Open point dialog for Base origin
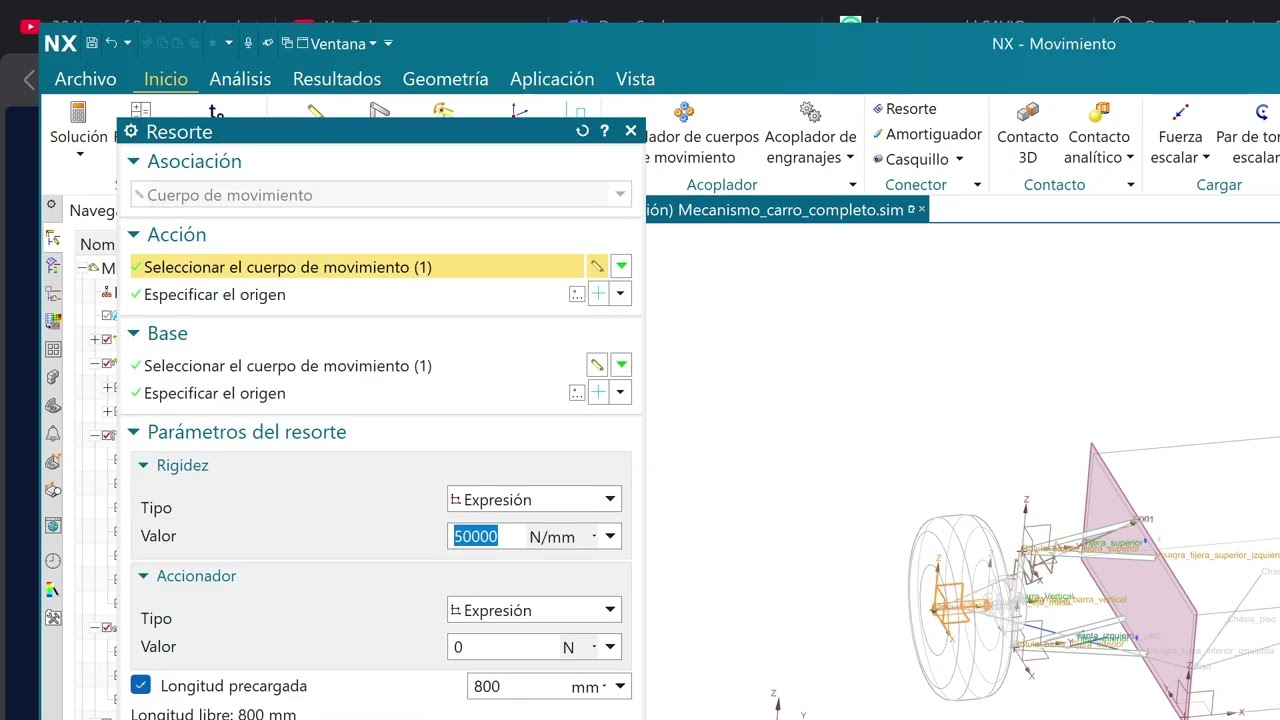The height and width of the screenshot is (720, 1280). click(x=577, y=393)
